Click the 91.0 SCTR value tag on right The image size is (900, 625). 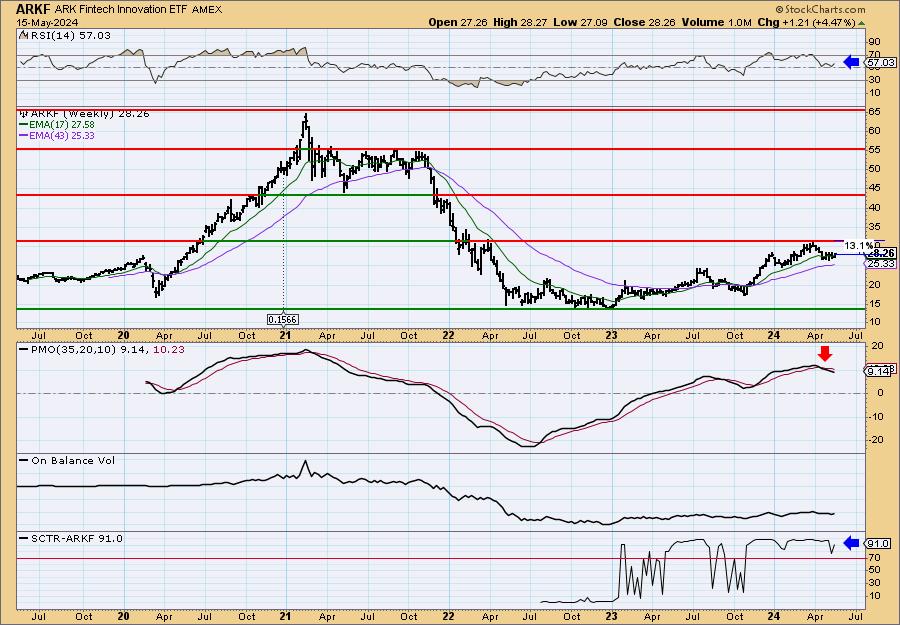[x=879, y=544]
